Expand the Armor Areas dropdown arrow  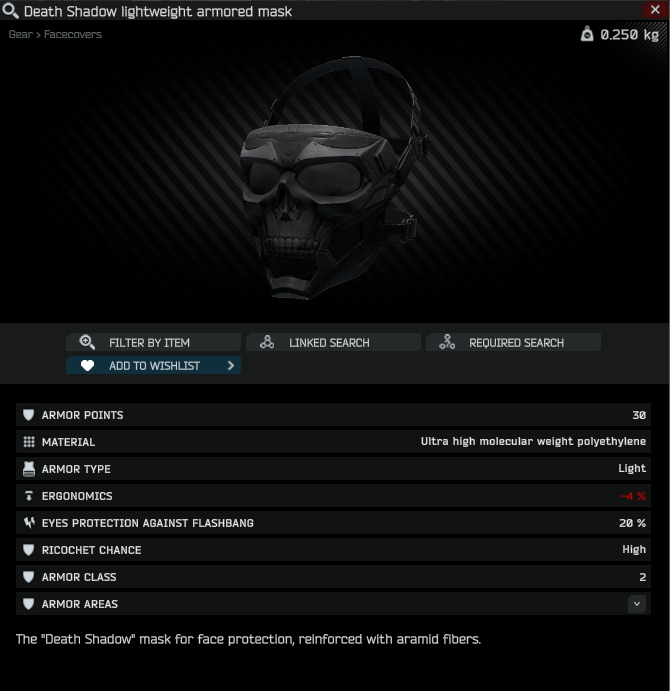[636, 604]
